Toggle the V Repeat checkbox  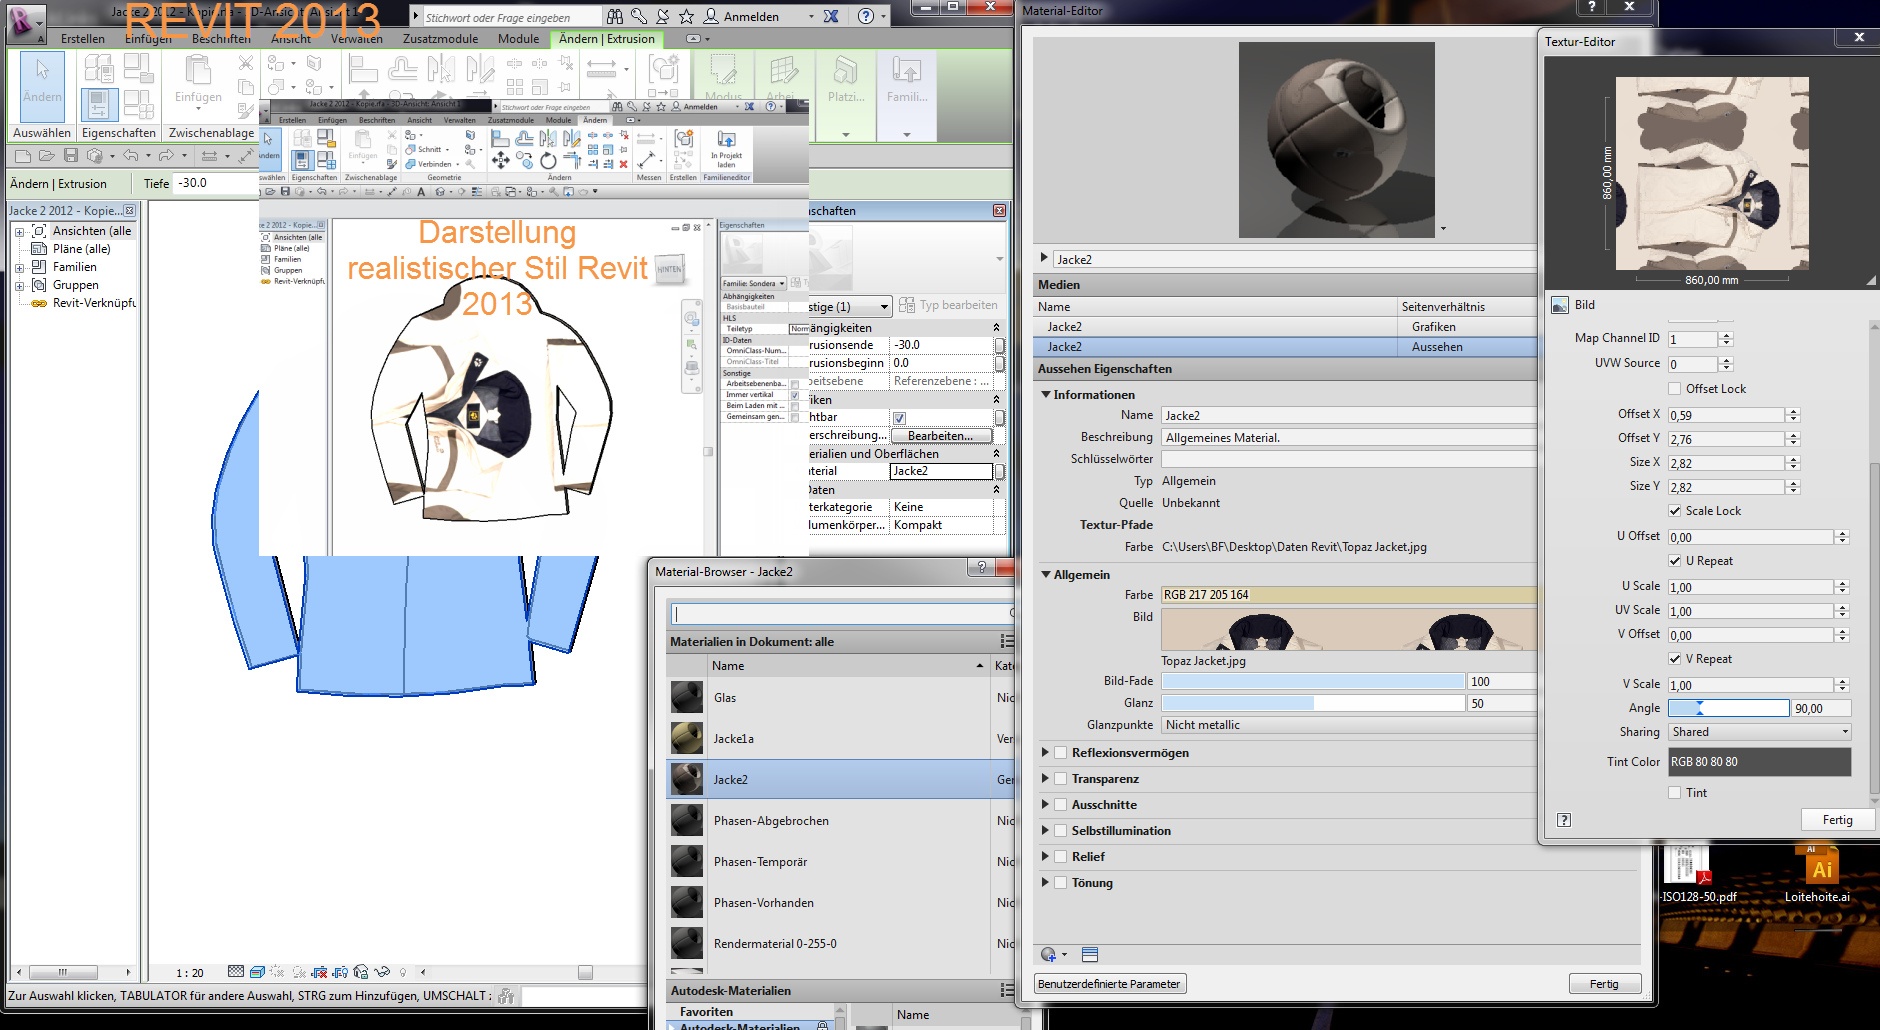click(x=1675, y=659)
